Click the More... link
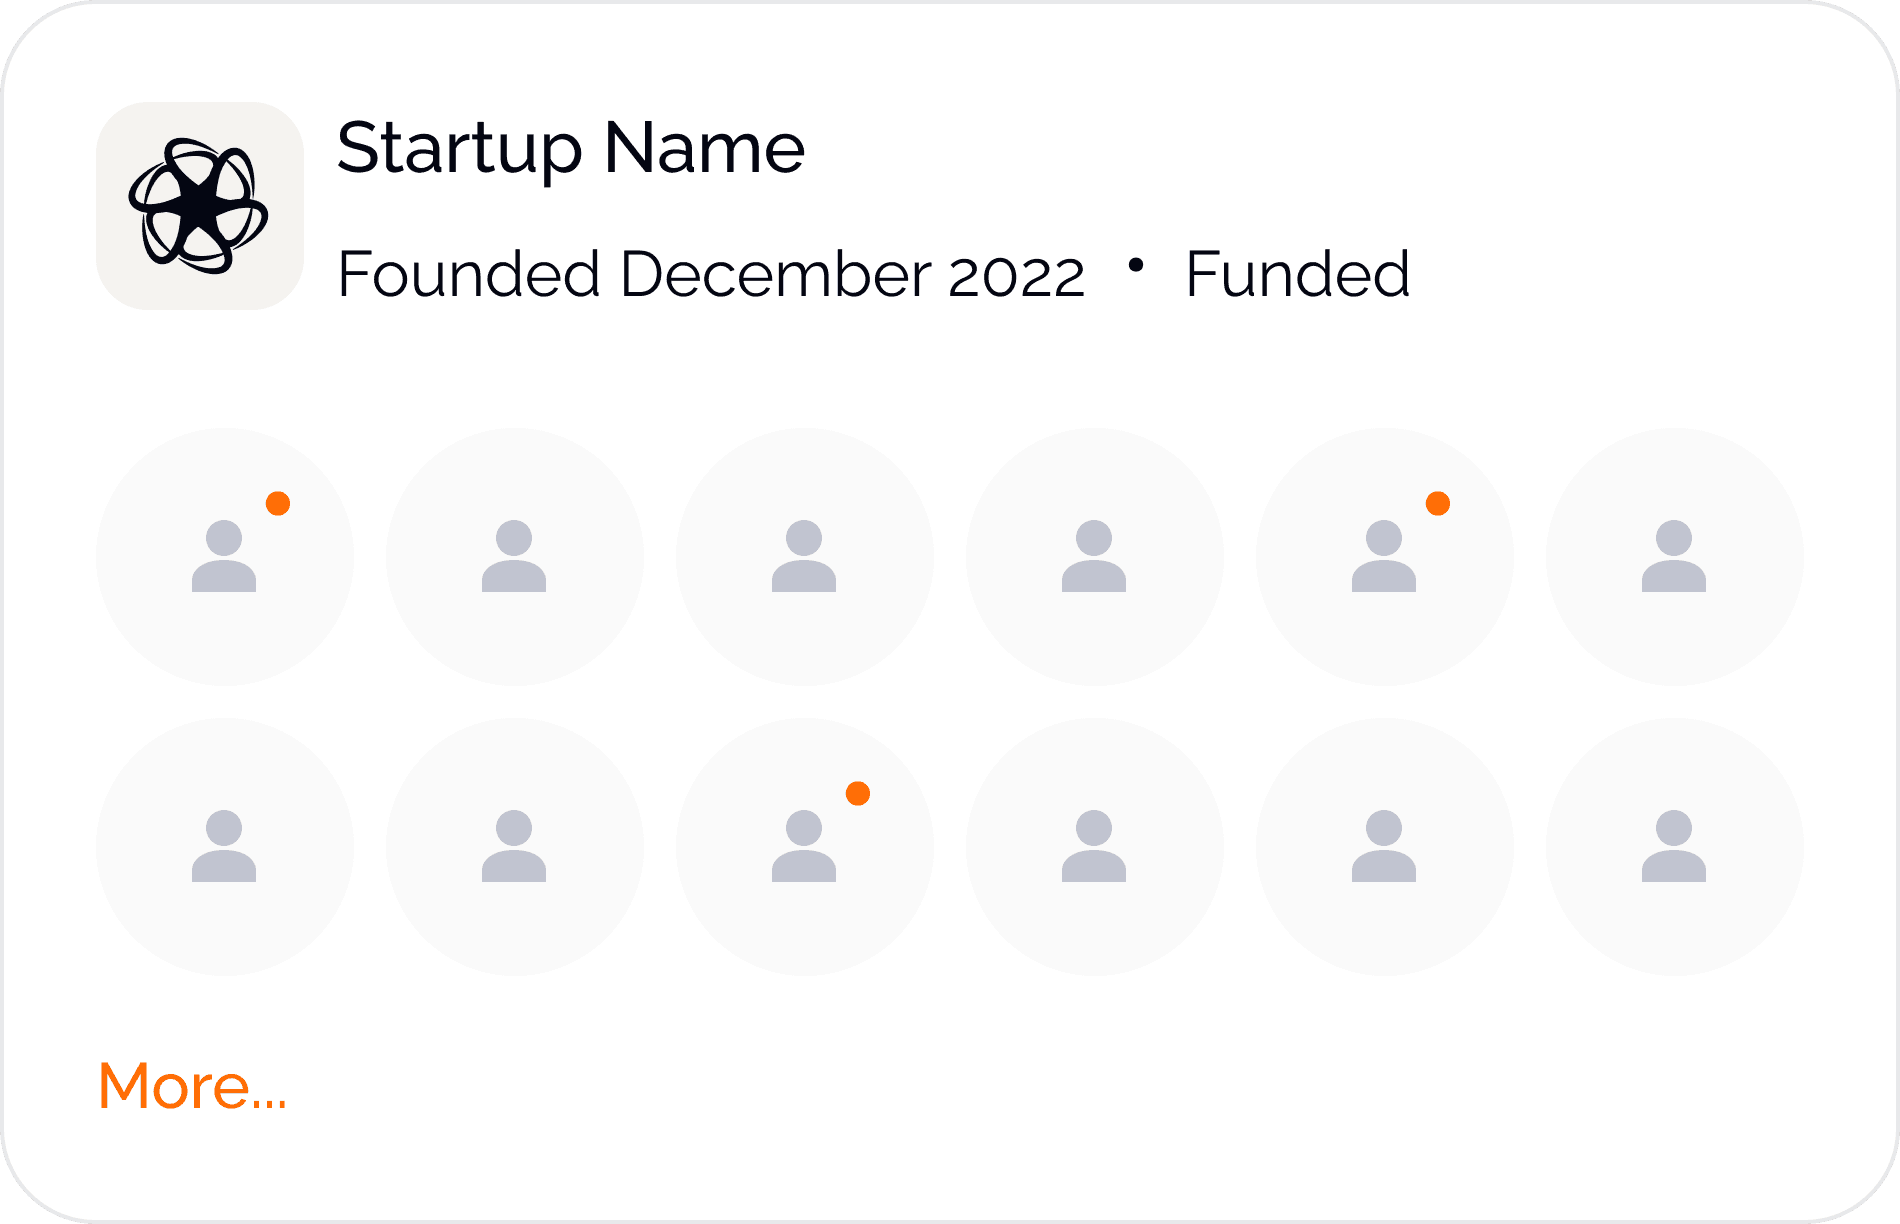 coord(192,1086)
